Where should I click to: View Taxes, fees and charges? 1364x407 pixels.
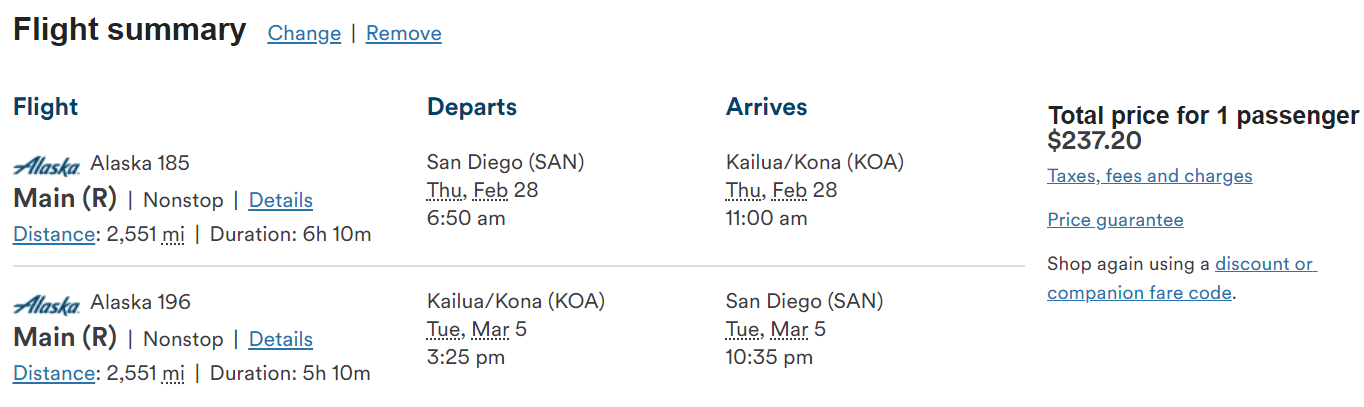(x=1149, y=177)
